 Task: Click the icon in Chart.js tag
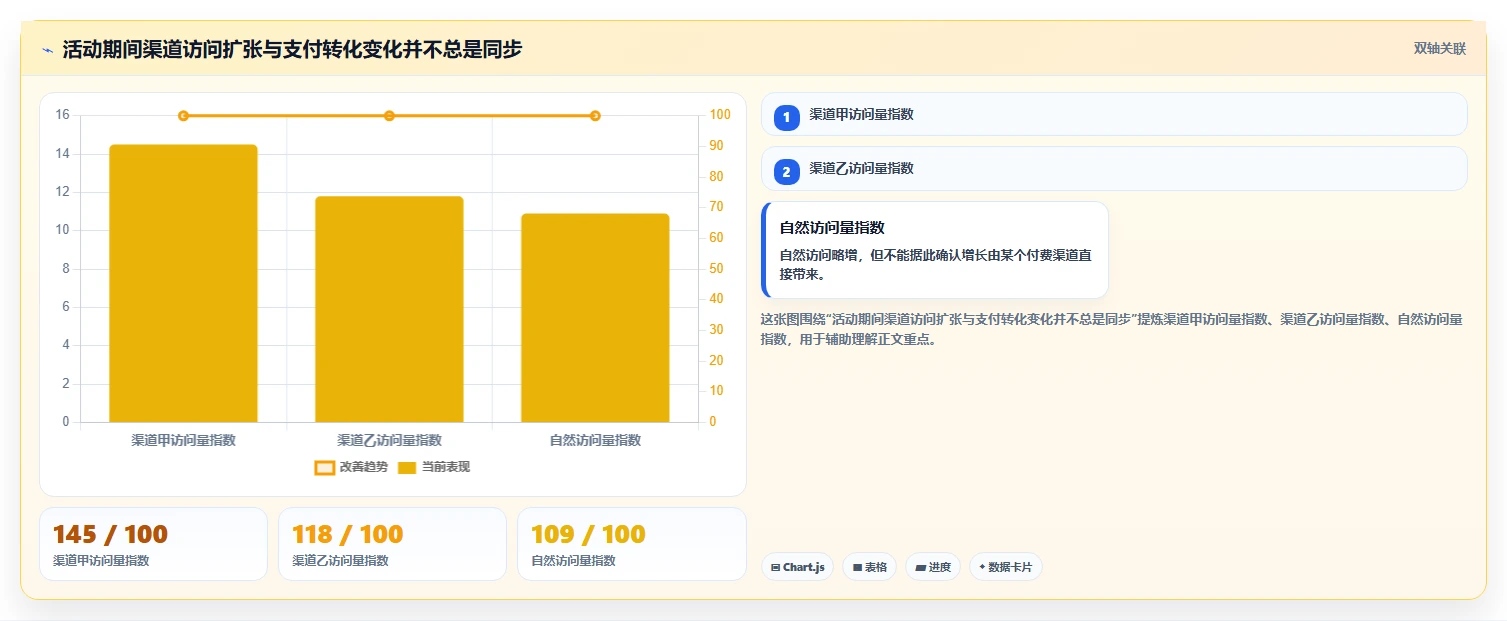tap(776, 567)
